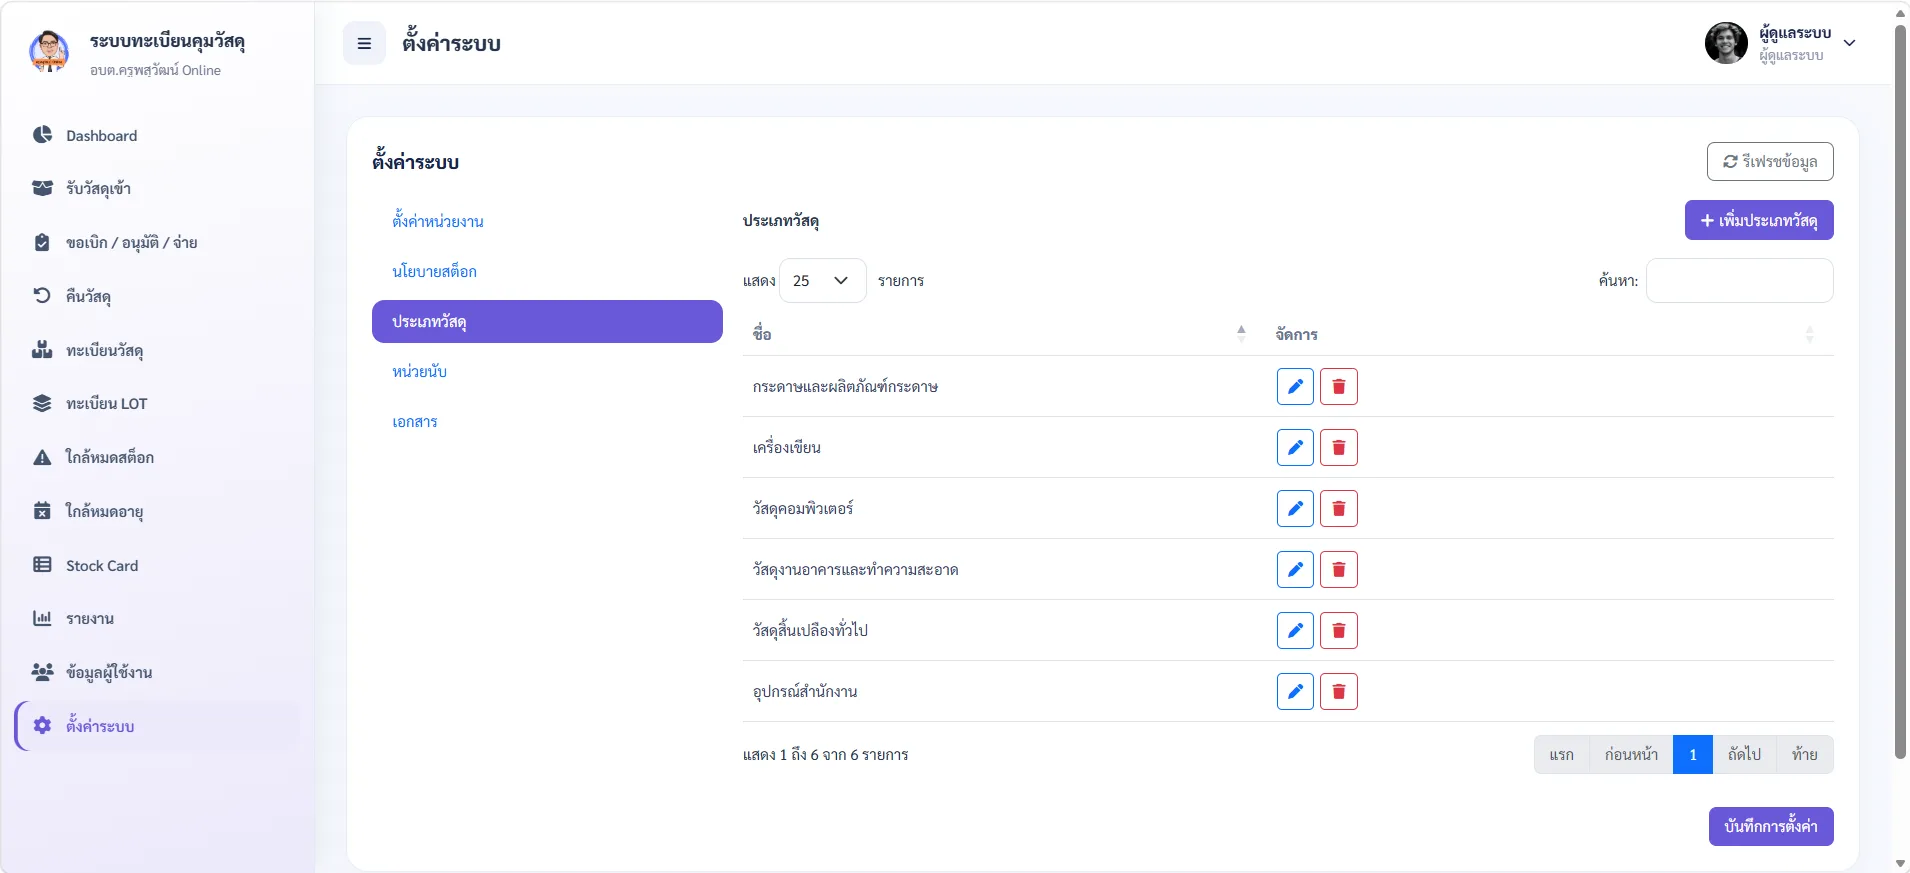Open the rows-per-page dropdown showing 25
This screenshot has height=873, width=1910.
pos(822,281)
